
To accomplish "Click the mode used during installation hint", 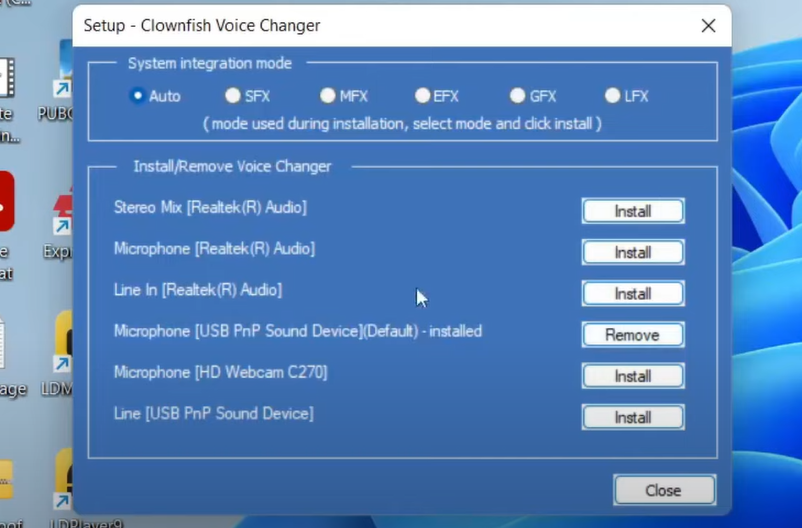I will pos(403,124).
